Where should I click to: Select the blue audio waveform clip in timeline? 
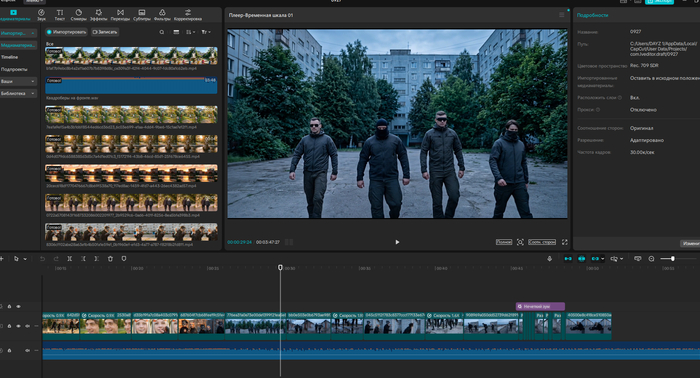[371, 351]
